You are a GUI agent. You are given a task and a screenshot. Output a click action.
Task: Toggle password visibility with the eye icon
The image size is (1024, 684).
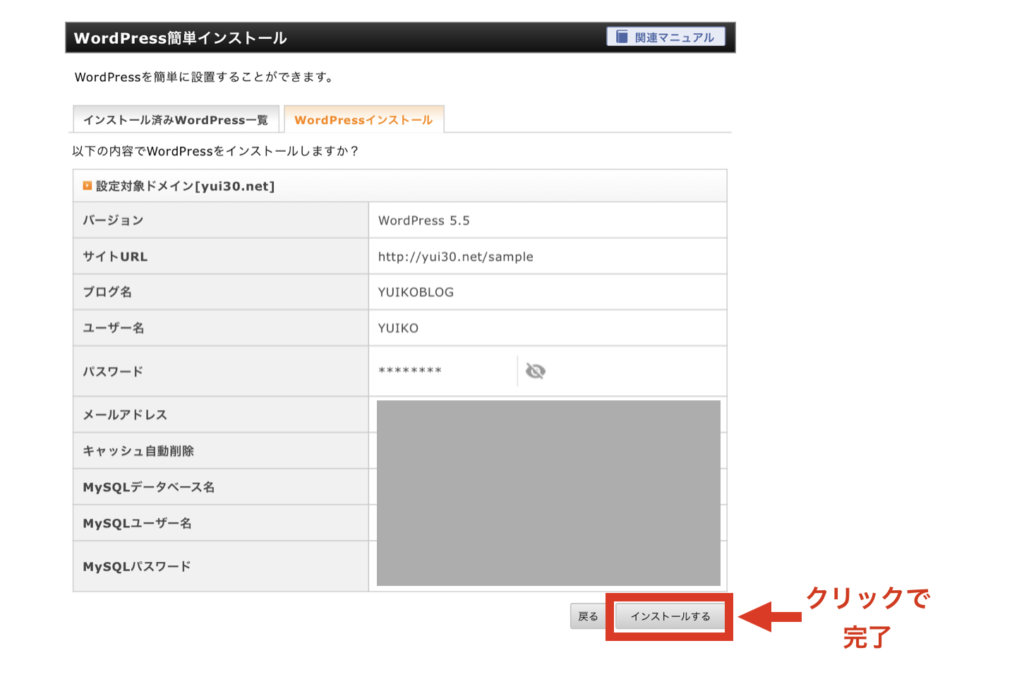(x=535, y=371)
